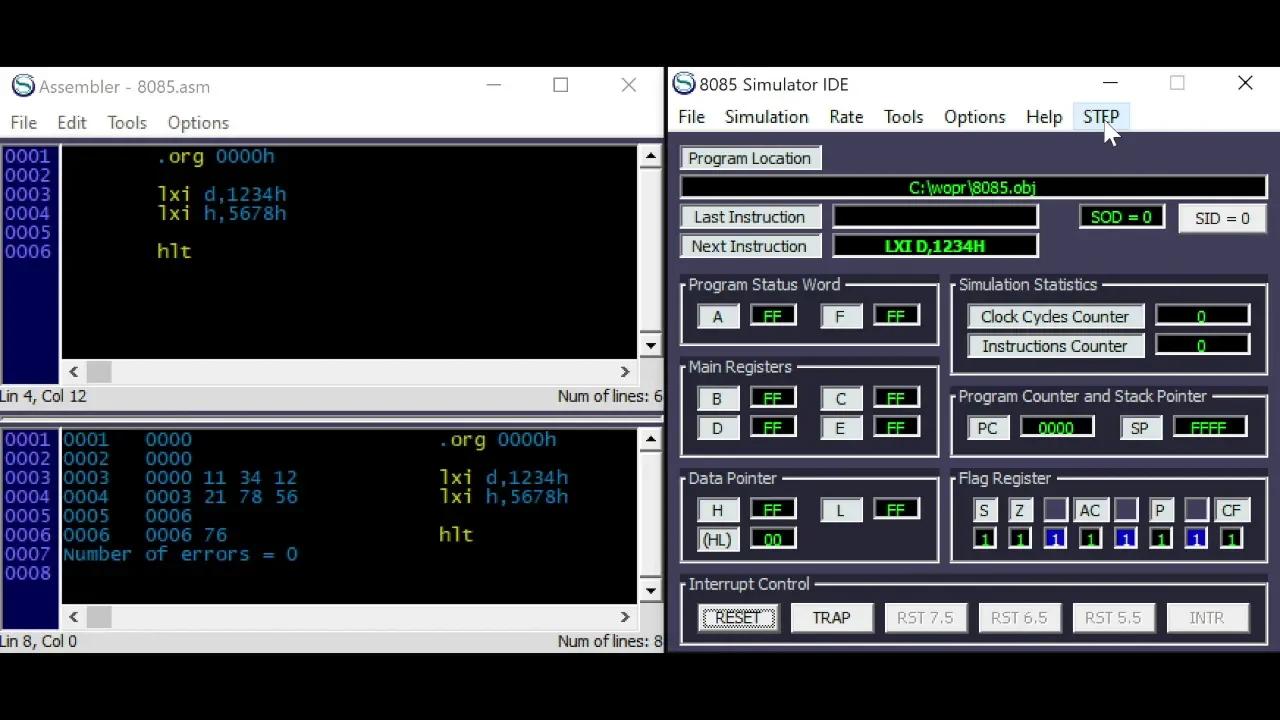Click the right scroll arrow below the assembly listing
This screenshot has width=1280, height=720.
point(625,616)
